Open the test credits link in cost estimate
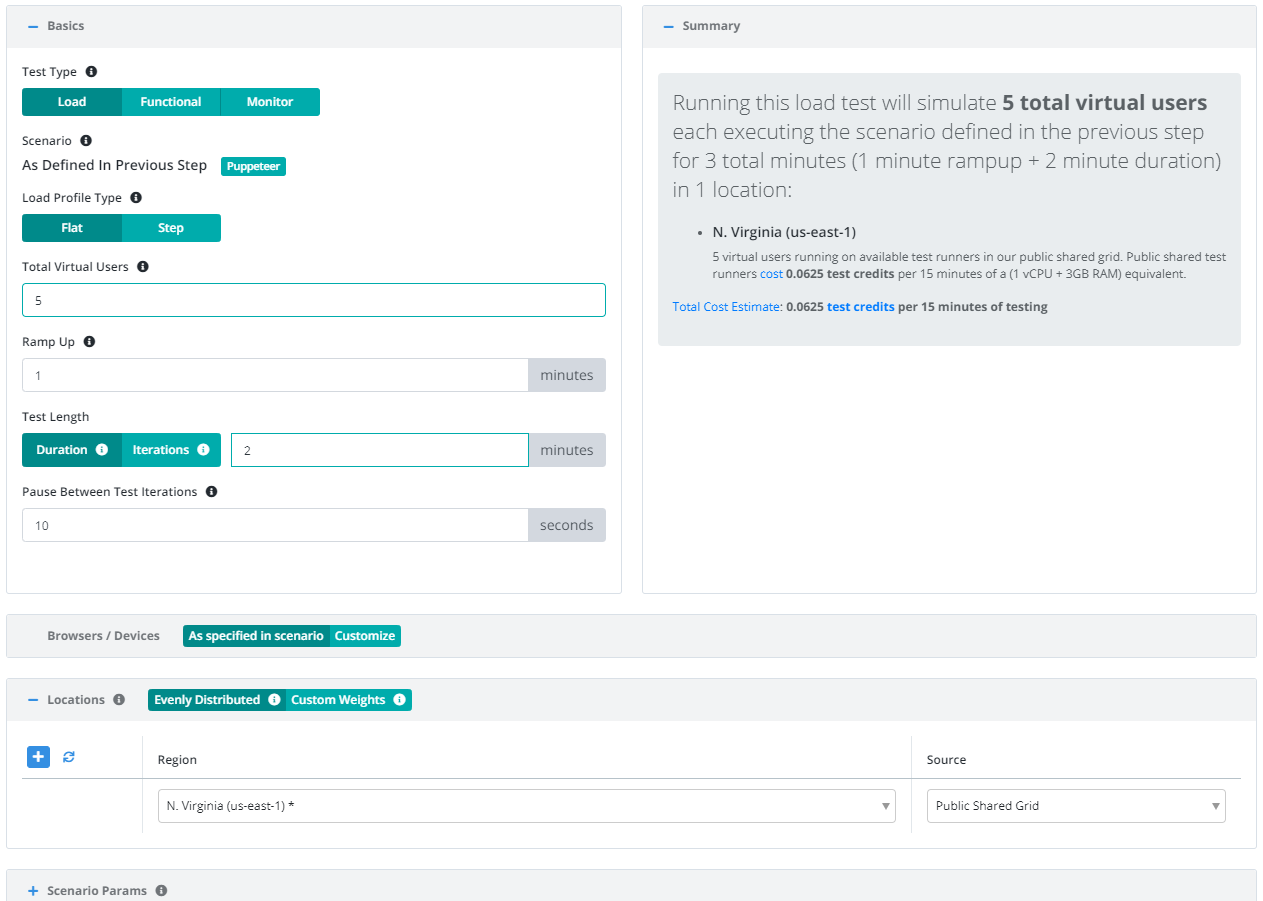The width and height of the screenshot is (1263, 901). tap(860, 307)
